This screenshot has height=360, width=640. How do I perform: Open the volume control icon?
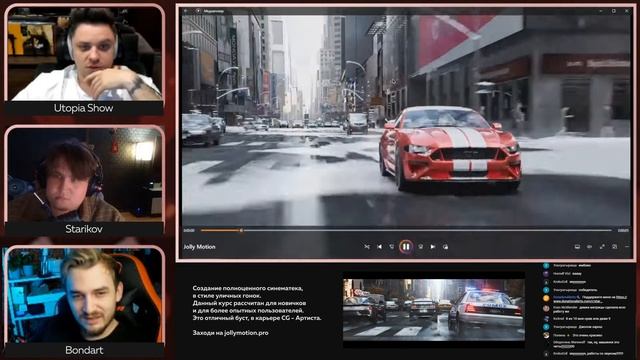point(589,247)
